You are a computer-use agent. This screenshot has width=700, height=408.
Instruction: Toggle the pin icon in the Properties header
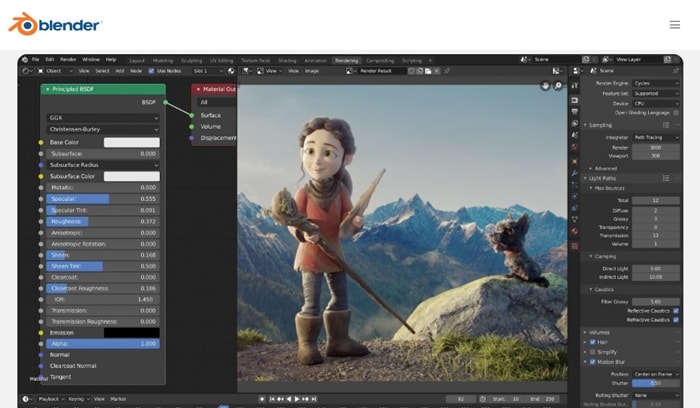pos(675,71)
